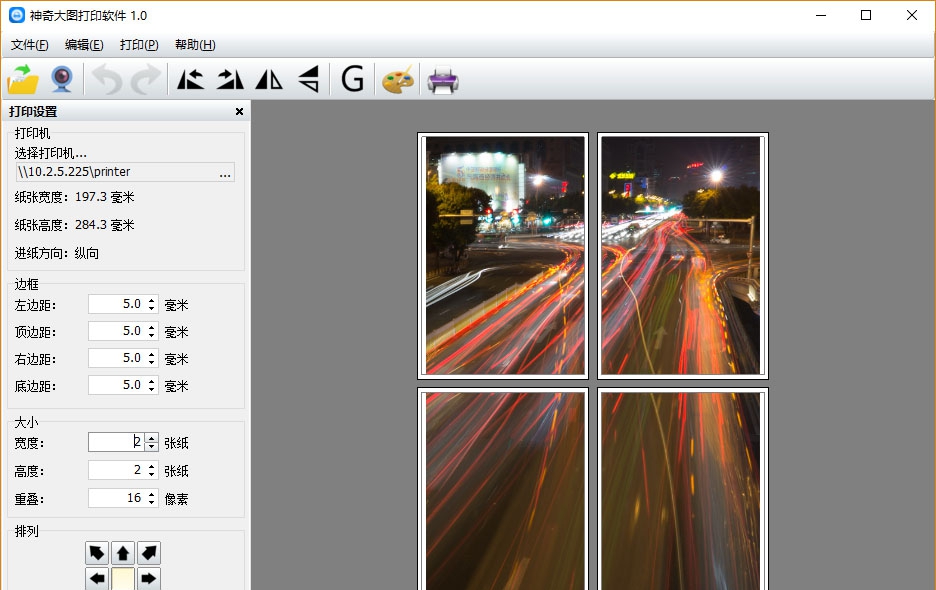This screenshot has width=936, height=590.
Task: Align image to the top-left arrow
Action: pos(97,552)
